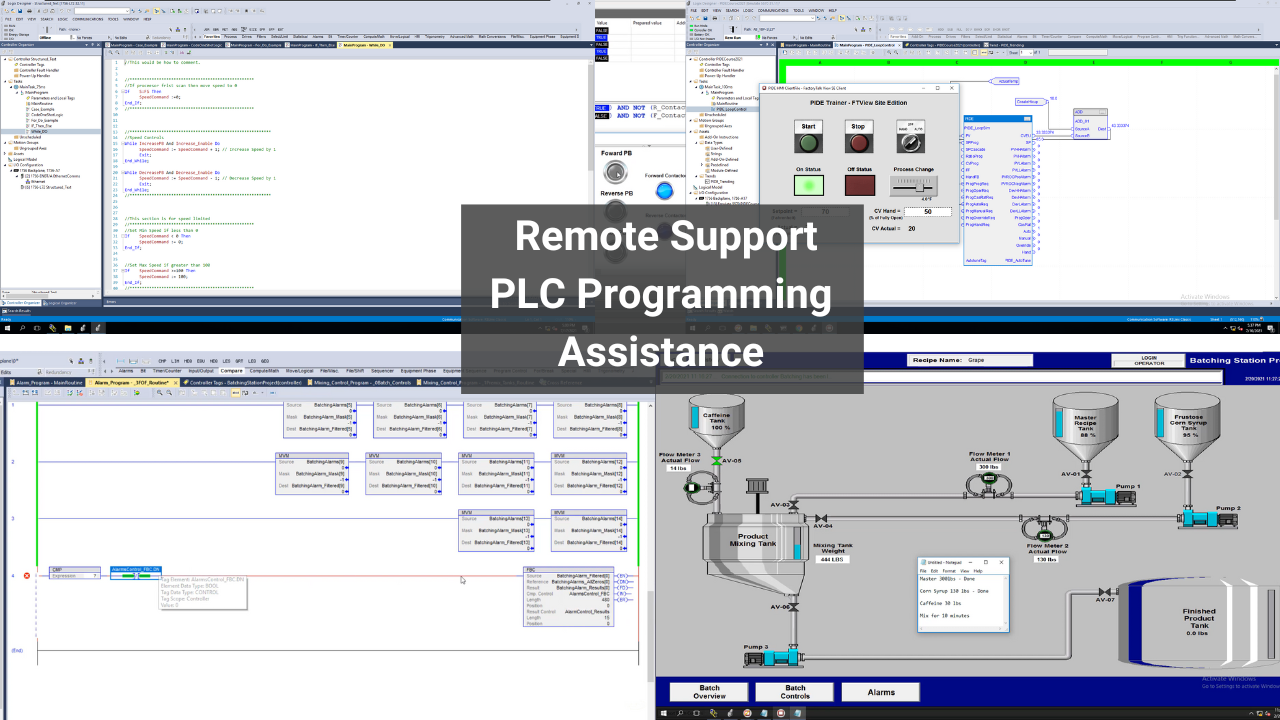This screenshot has height=720, width=1280.
Task: Click the Forward PB pushbutton
Action: 616,172
